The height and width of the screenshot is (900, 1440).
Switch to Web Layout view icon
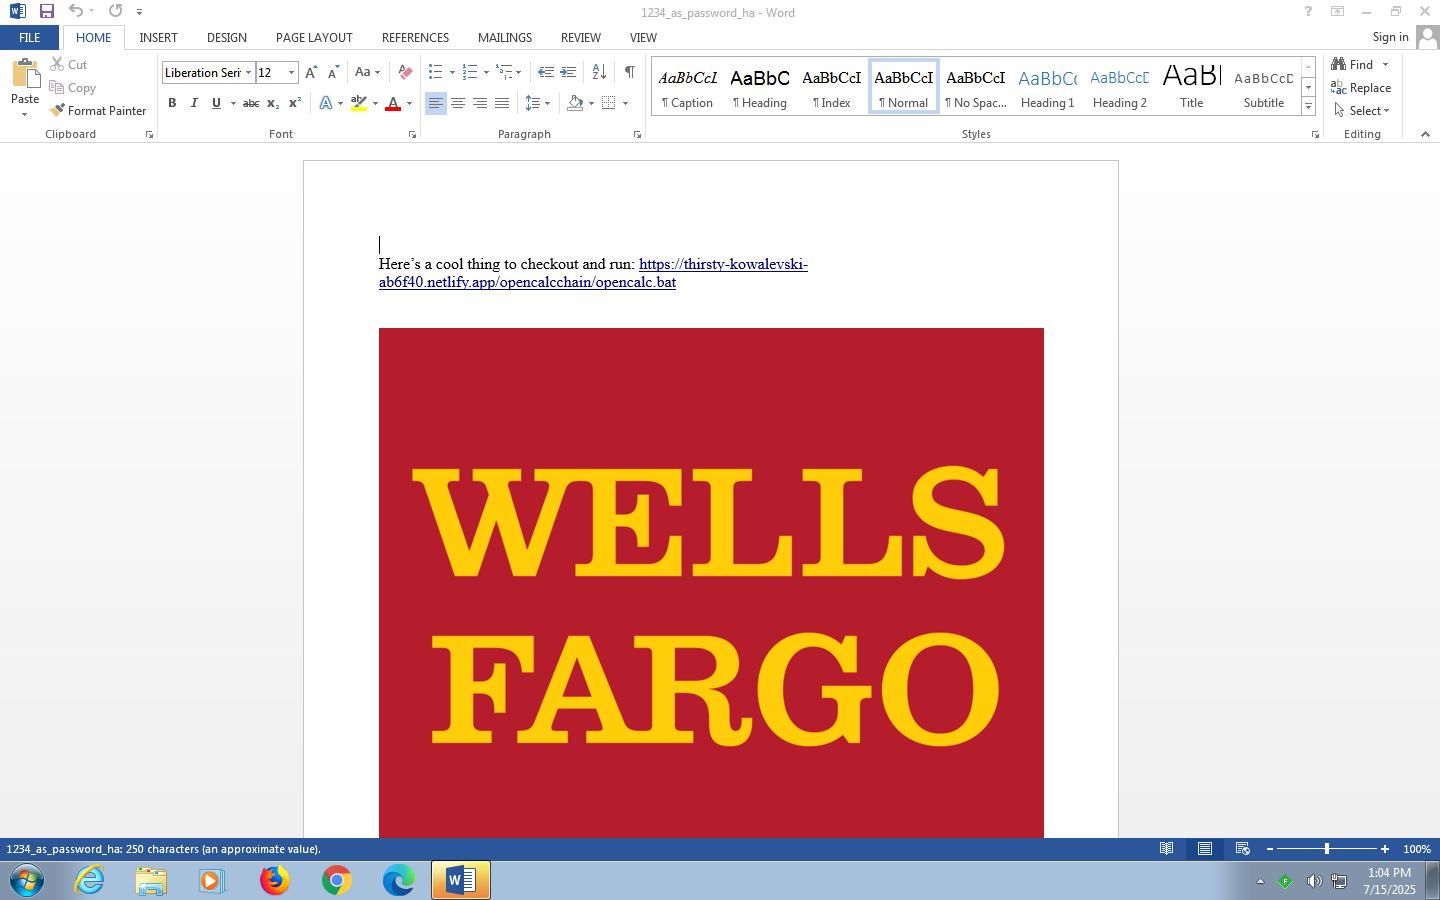pos(1242,849)
